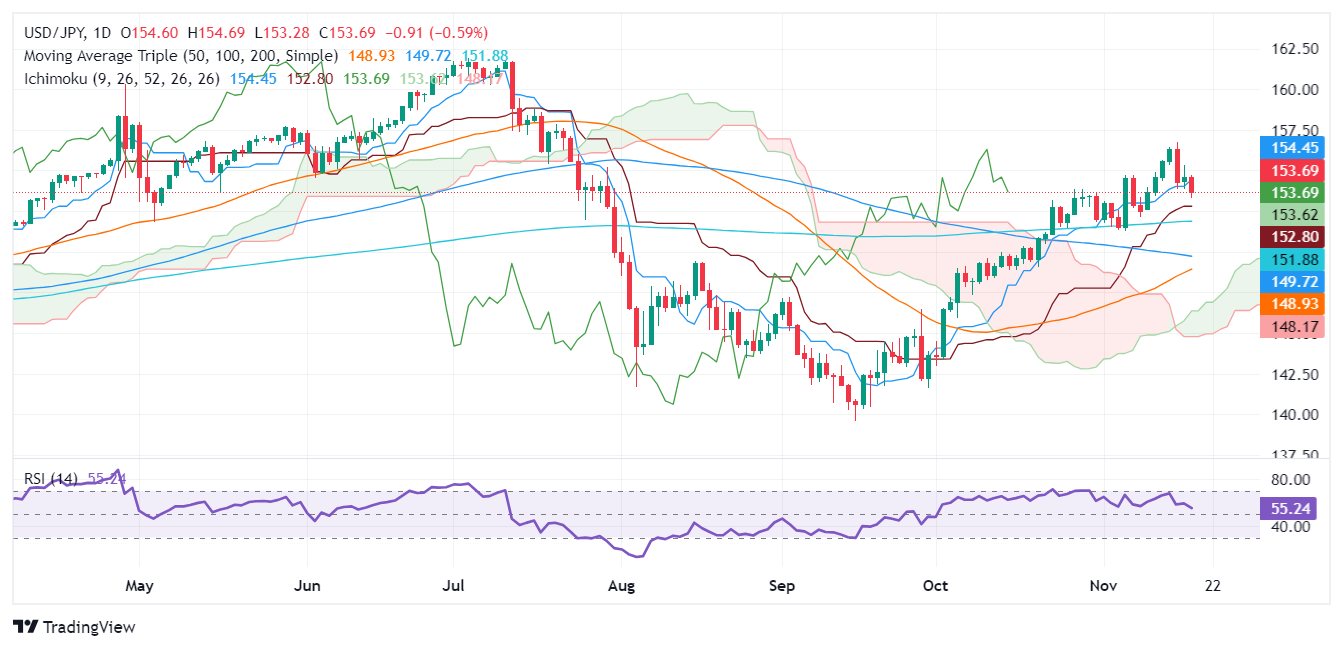Screen dimensions: 1343x650
Task: Select cyan 151.88 price axis tag
Action: [x=1297, y=259]
